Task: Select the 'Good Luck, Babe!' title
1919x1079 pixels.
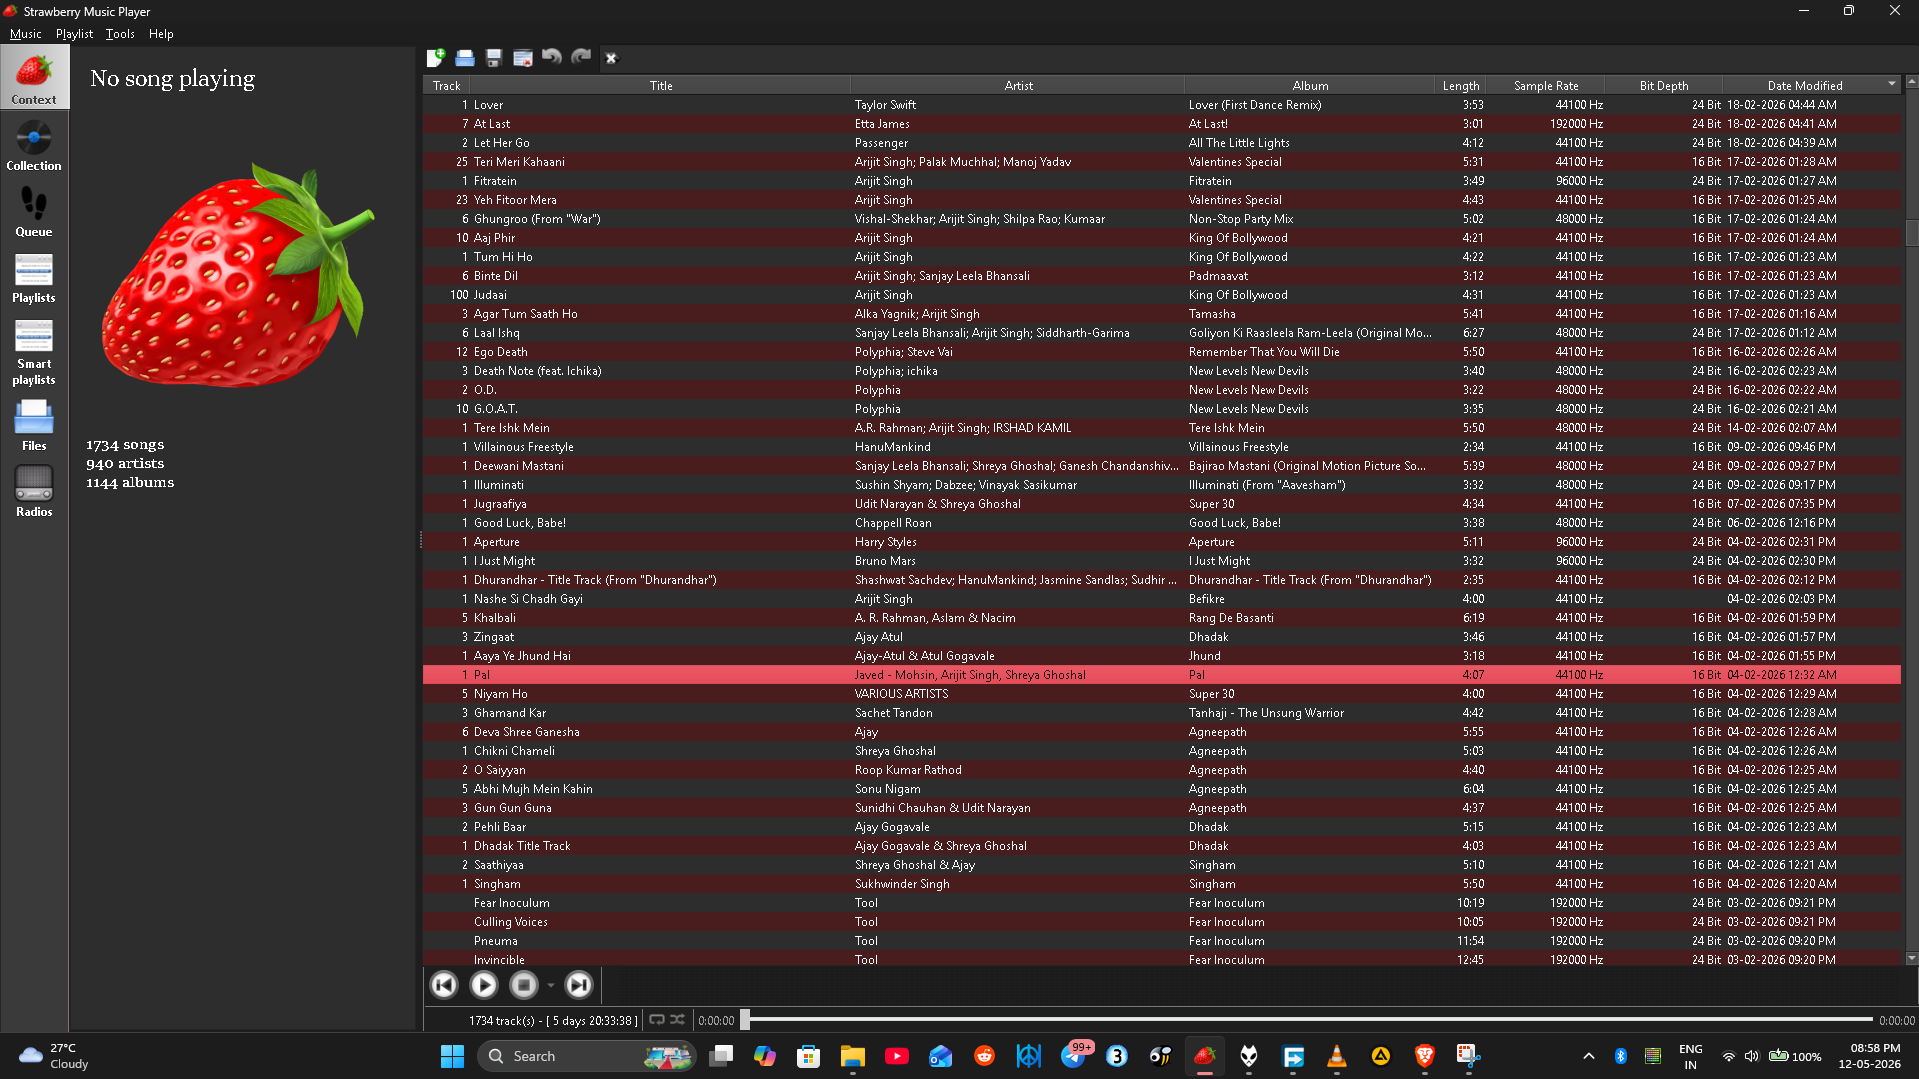Action: click(520, 523)
